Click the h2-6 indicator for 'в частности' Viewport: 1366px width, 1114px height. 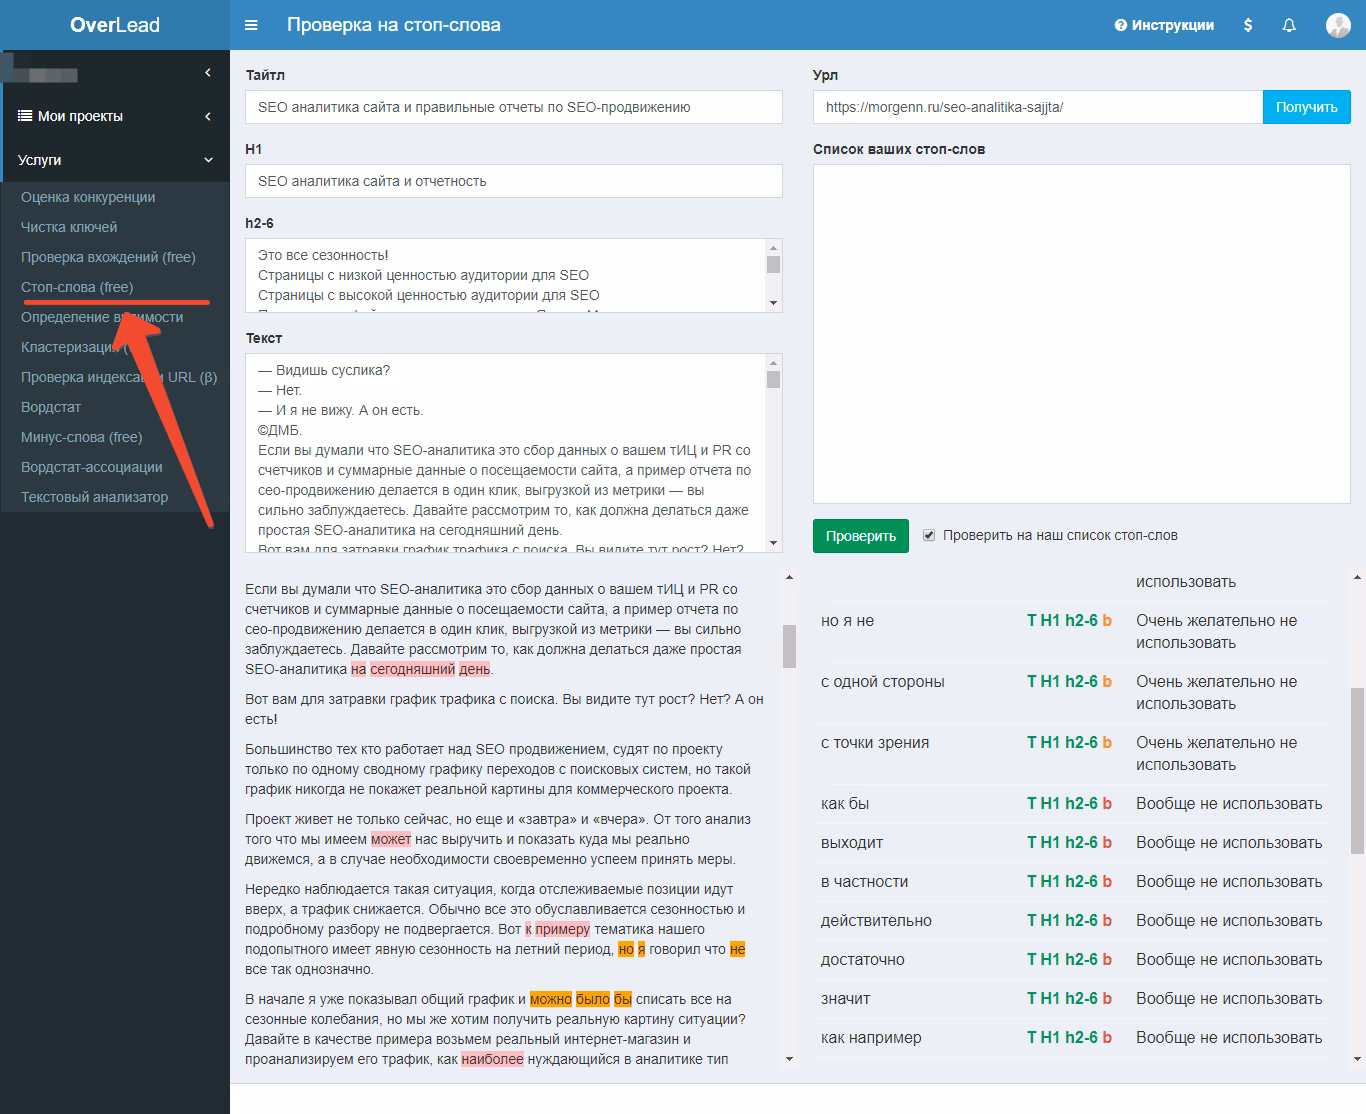point(1084,881)
